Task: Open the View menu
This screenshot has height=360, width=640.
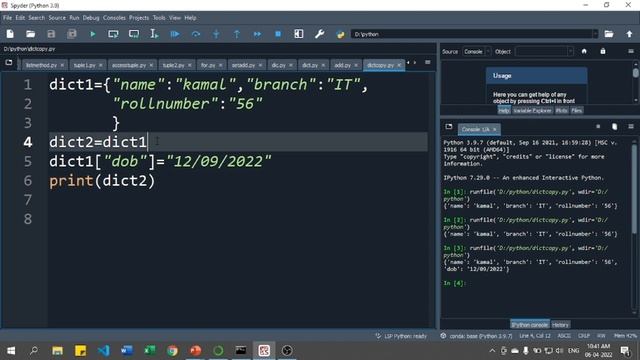Action: [x=175, y=18]
